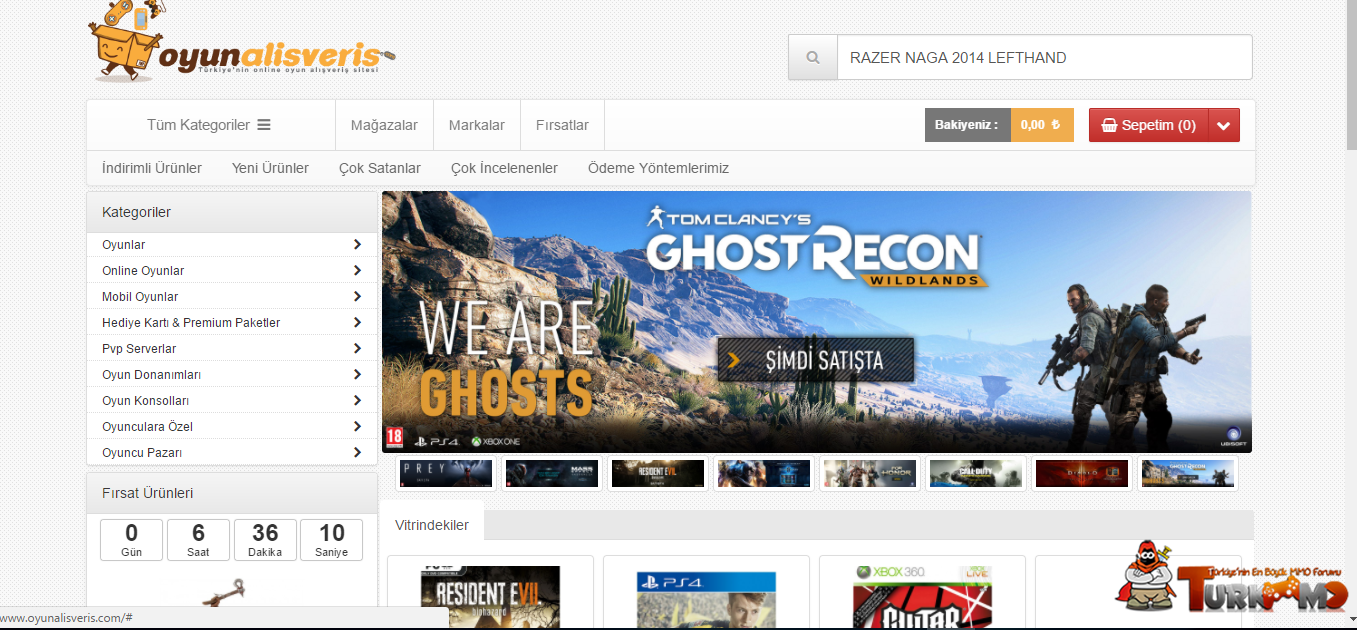Open the Oyuncu Pazarı category

(x=232, y=452)
